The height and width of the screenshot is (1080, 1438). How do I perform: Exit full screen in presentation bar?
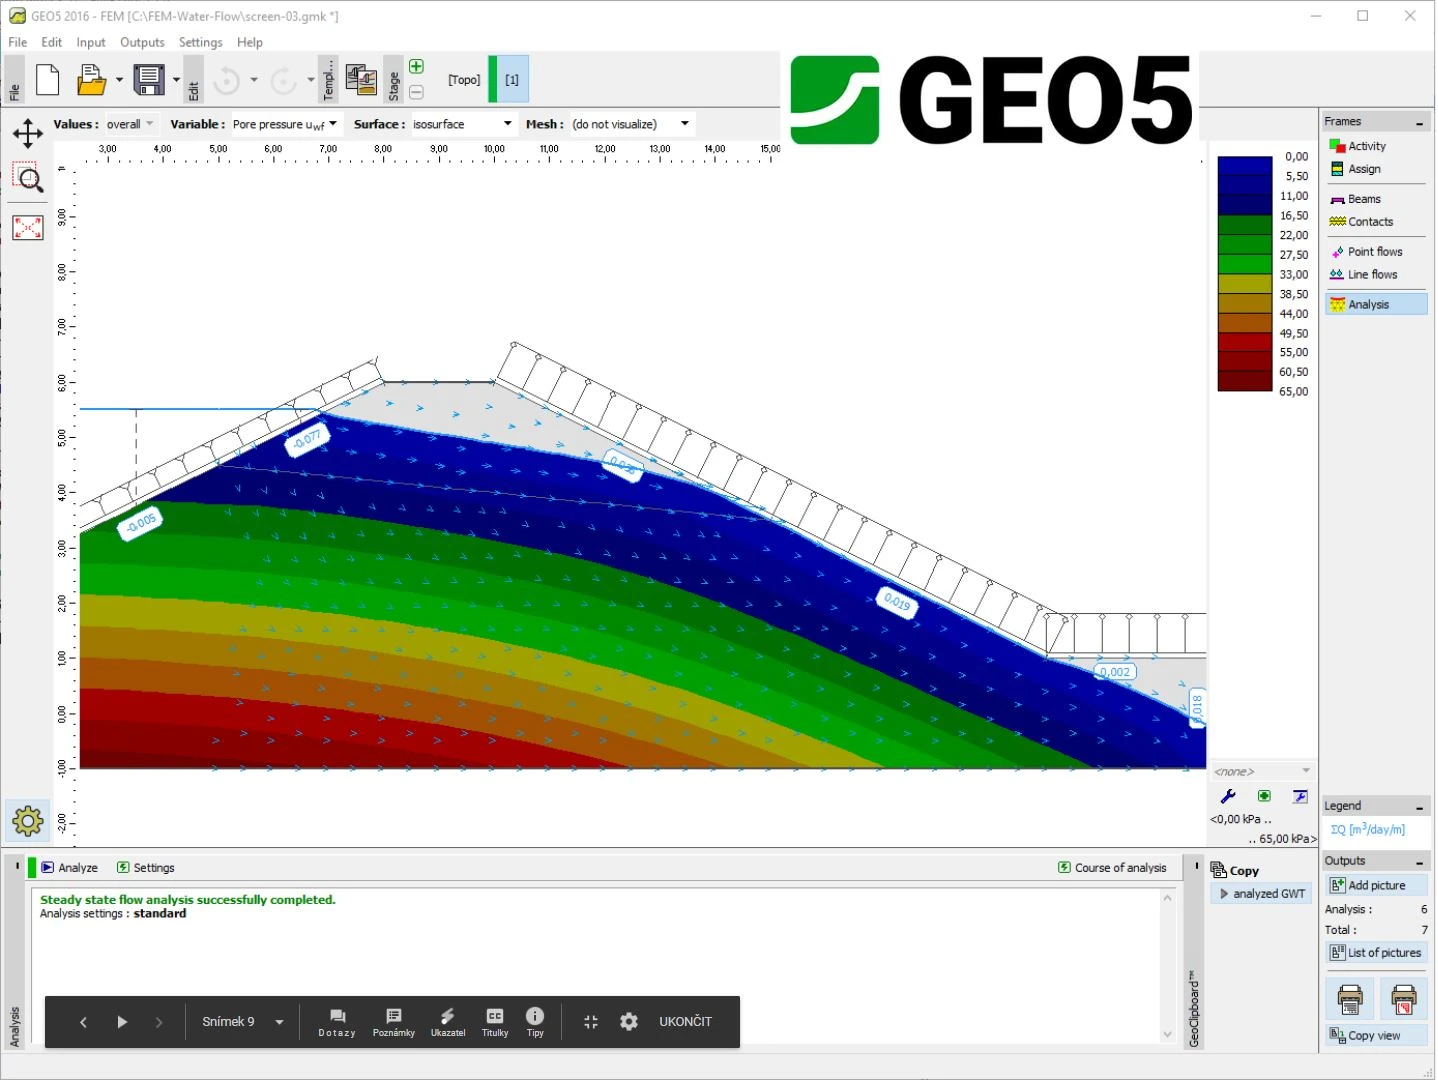pyautogui.click(x=591, y=1022)
